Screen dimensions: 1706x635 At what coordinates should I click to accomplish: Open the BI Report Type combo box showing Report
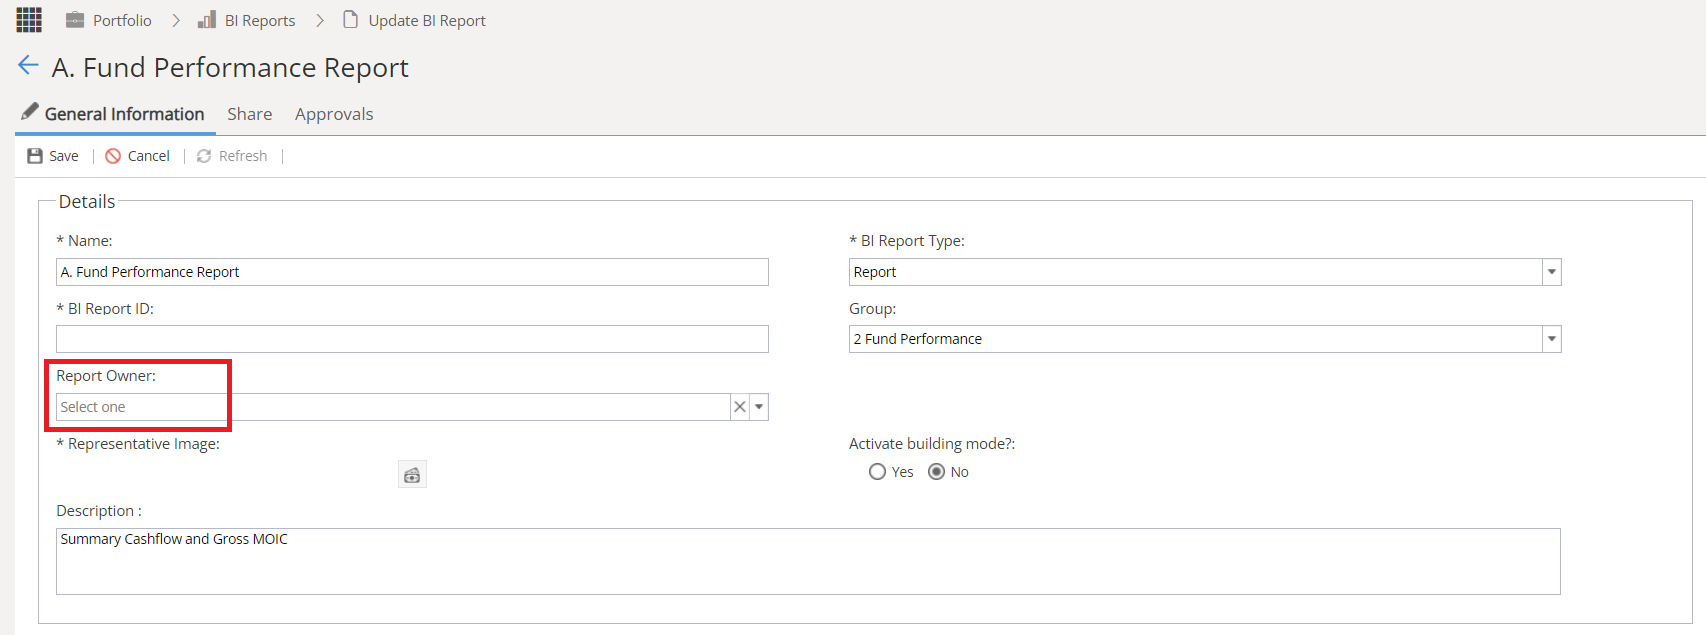(1205, 272)
